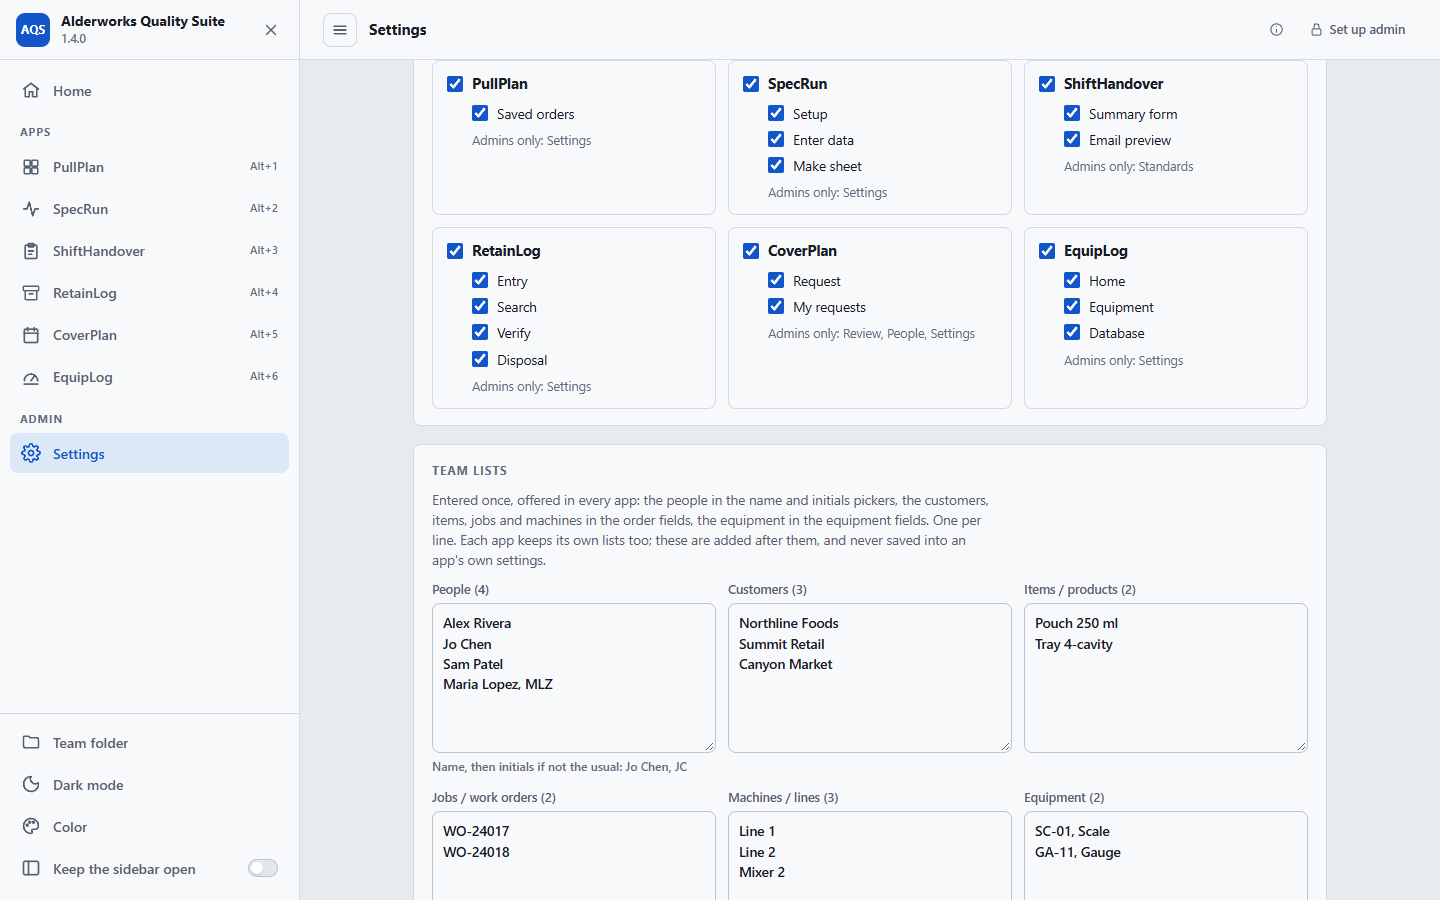Open RetainLog app from sidebar
The width and height of the screenshot is (1440, 900).
tap(149, 293)
